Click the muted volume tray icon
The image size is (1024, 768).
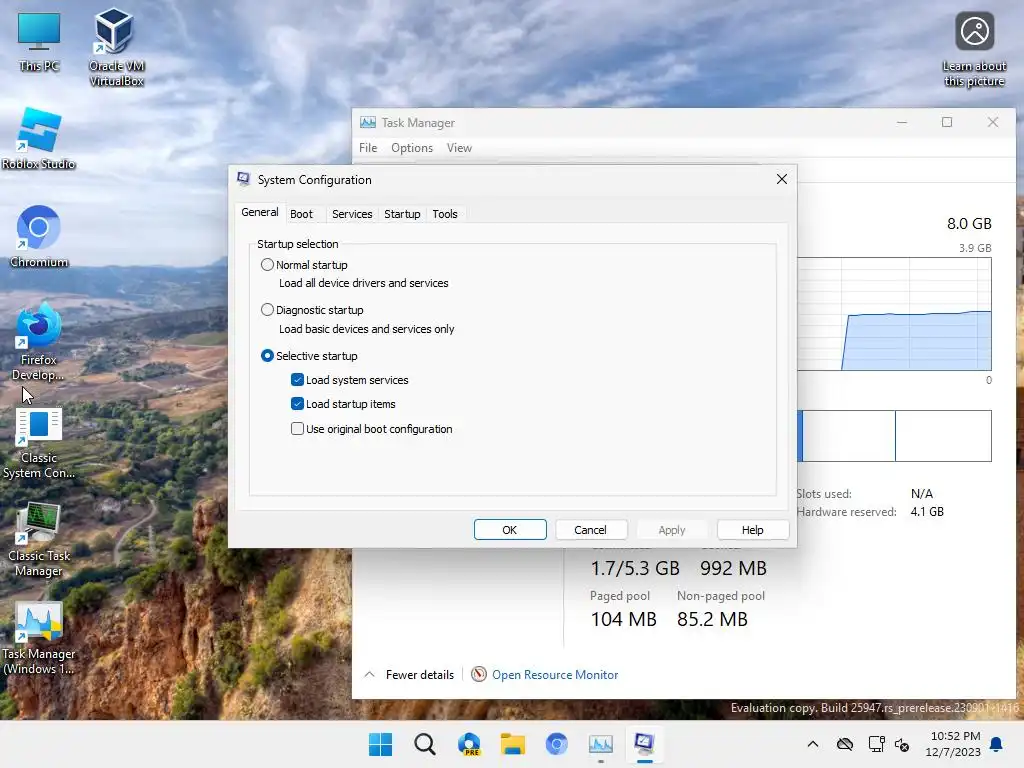[902, 744]
